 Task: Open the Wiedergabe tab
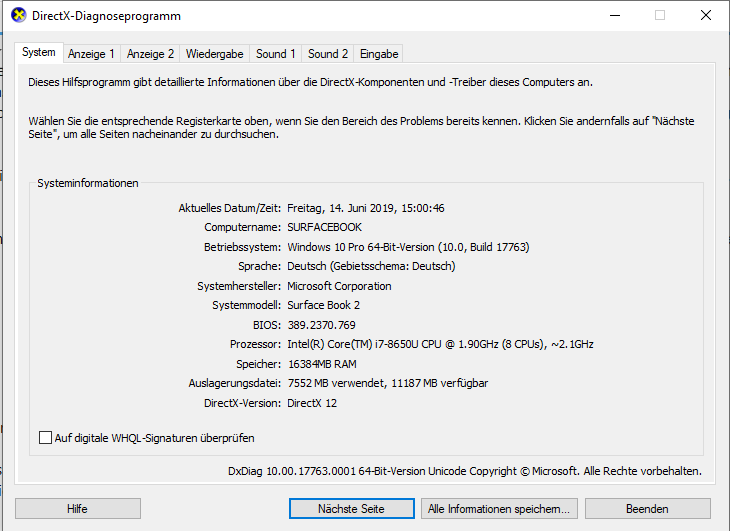point(215,54)
